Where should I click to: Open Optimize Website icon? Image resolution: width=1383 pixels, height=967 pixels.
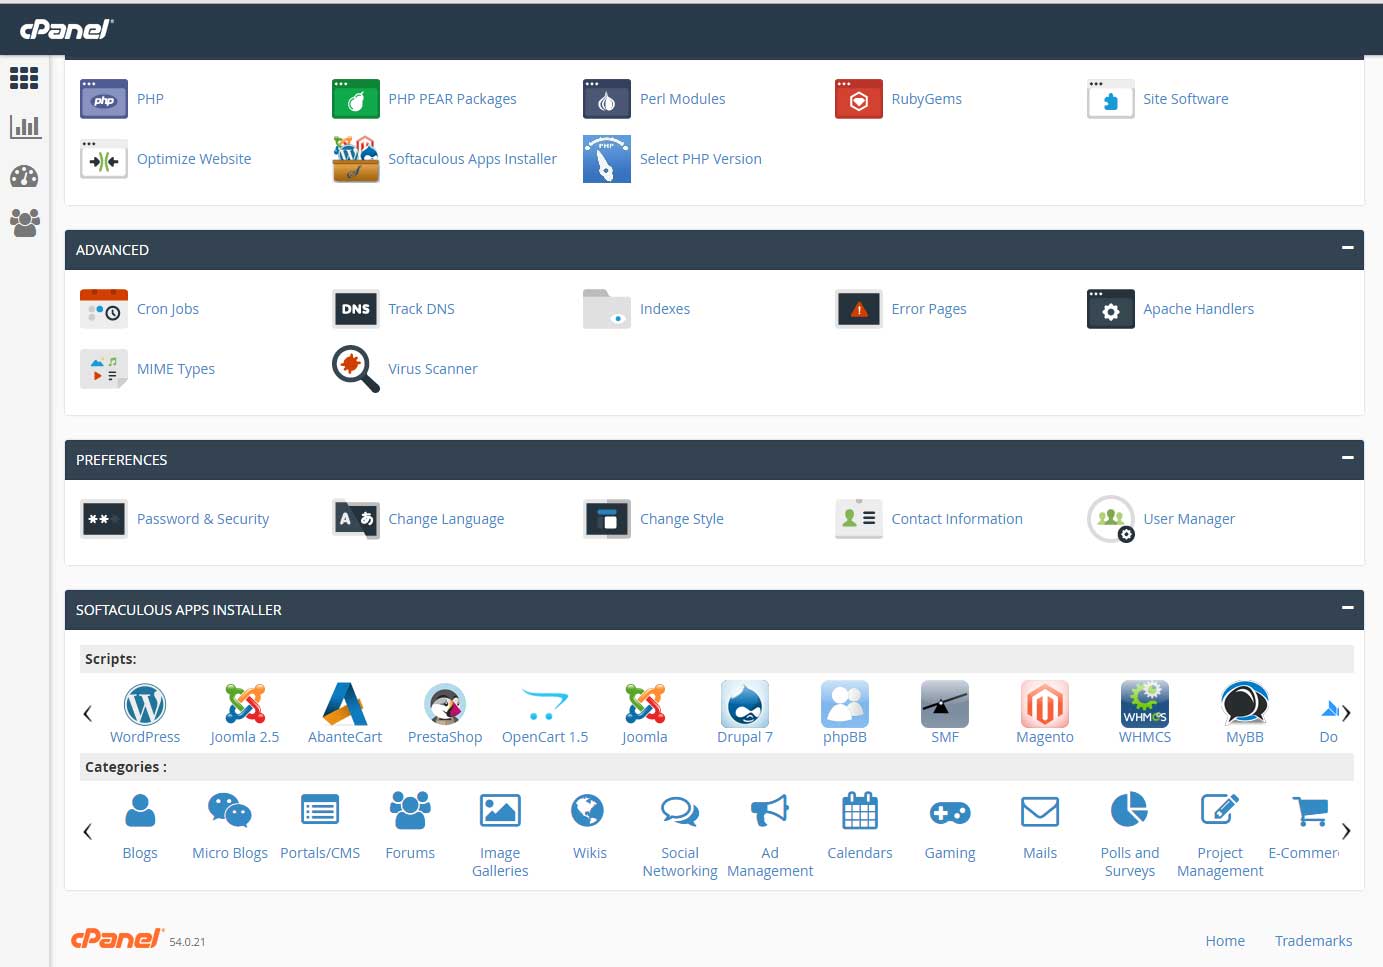tap(104, 159)
